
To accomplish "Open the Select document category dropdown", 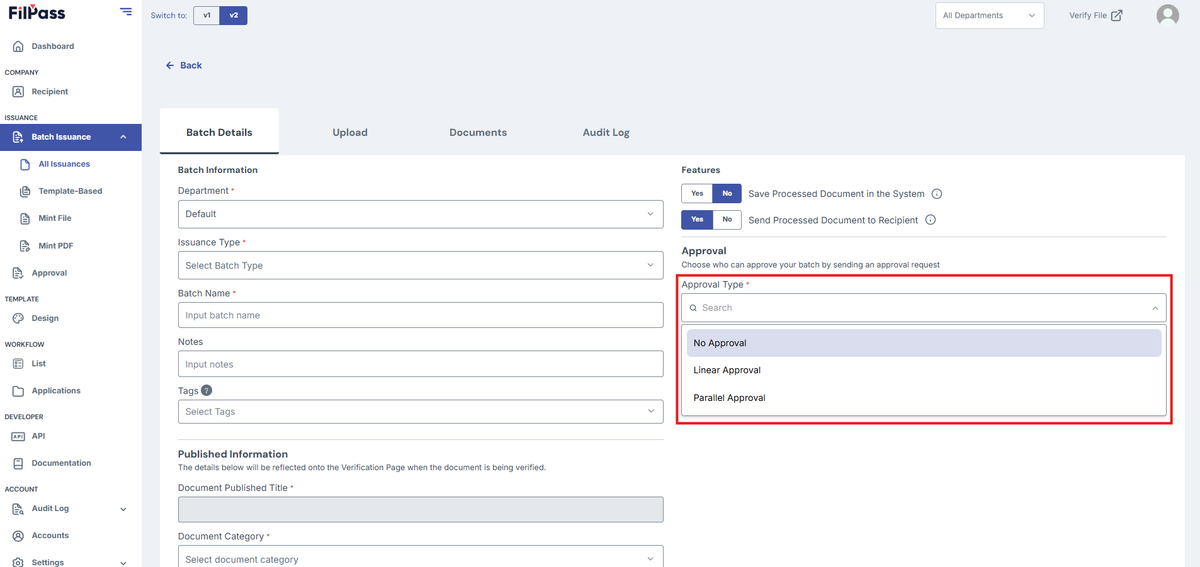I will pos(420,559).
